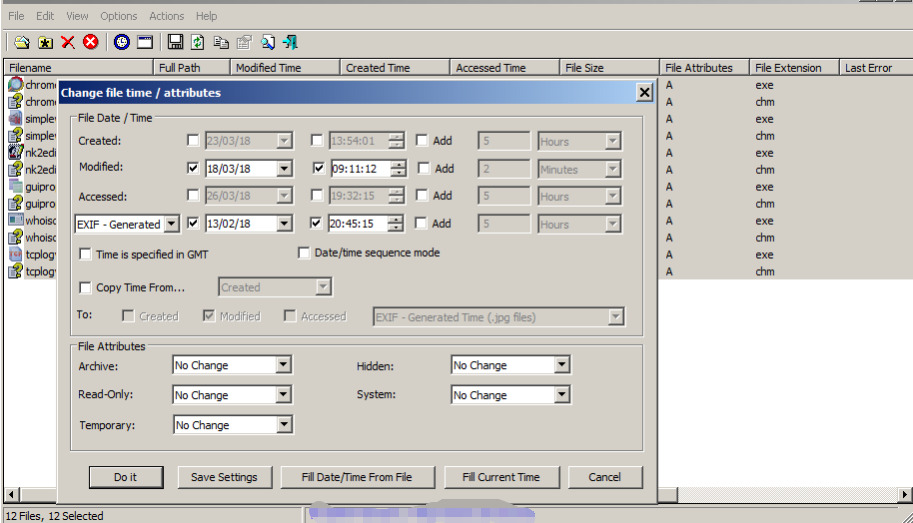Screen dimensions: 913x523
Task: Click the 'Fill Current Time' button
Action: [501, 477]
